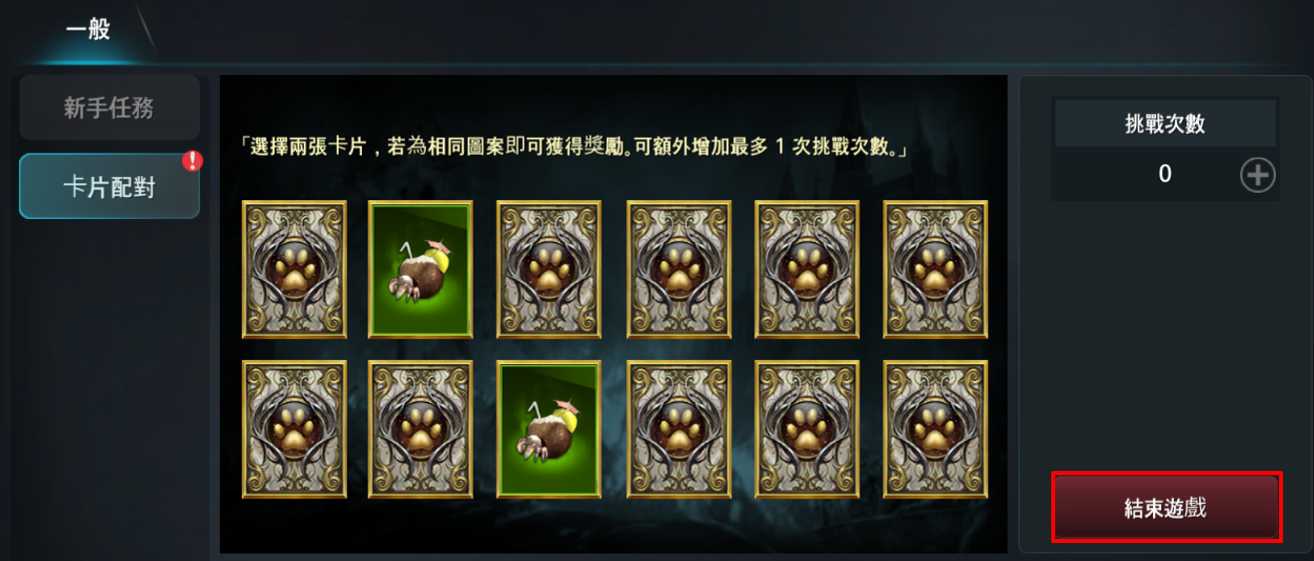1314x561 pixels.
Task: Click the 挑戰次數 header label
Action: click(x=1165, y=124)
